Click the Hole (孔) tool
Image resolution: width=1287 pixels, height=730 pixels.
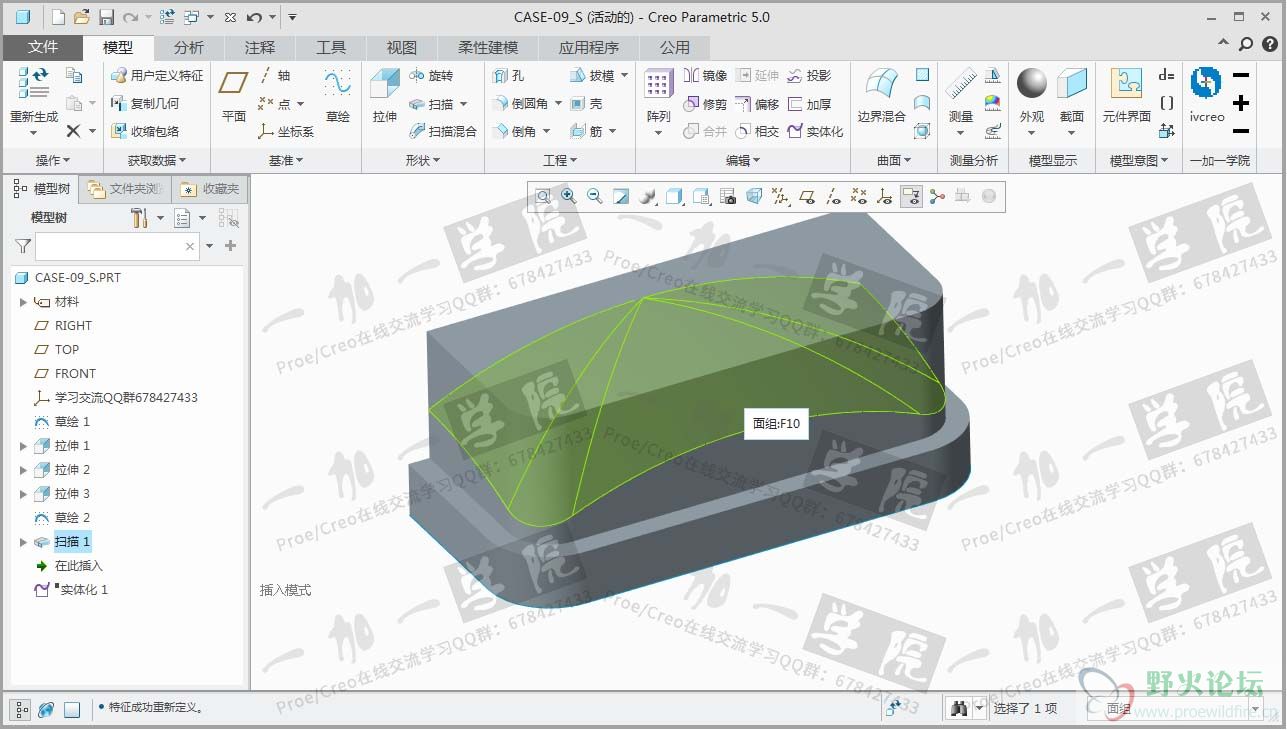(x=508, y=75)
